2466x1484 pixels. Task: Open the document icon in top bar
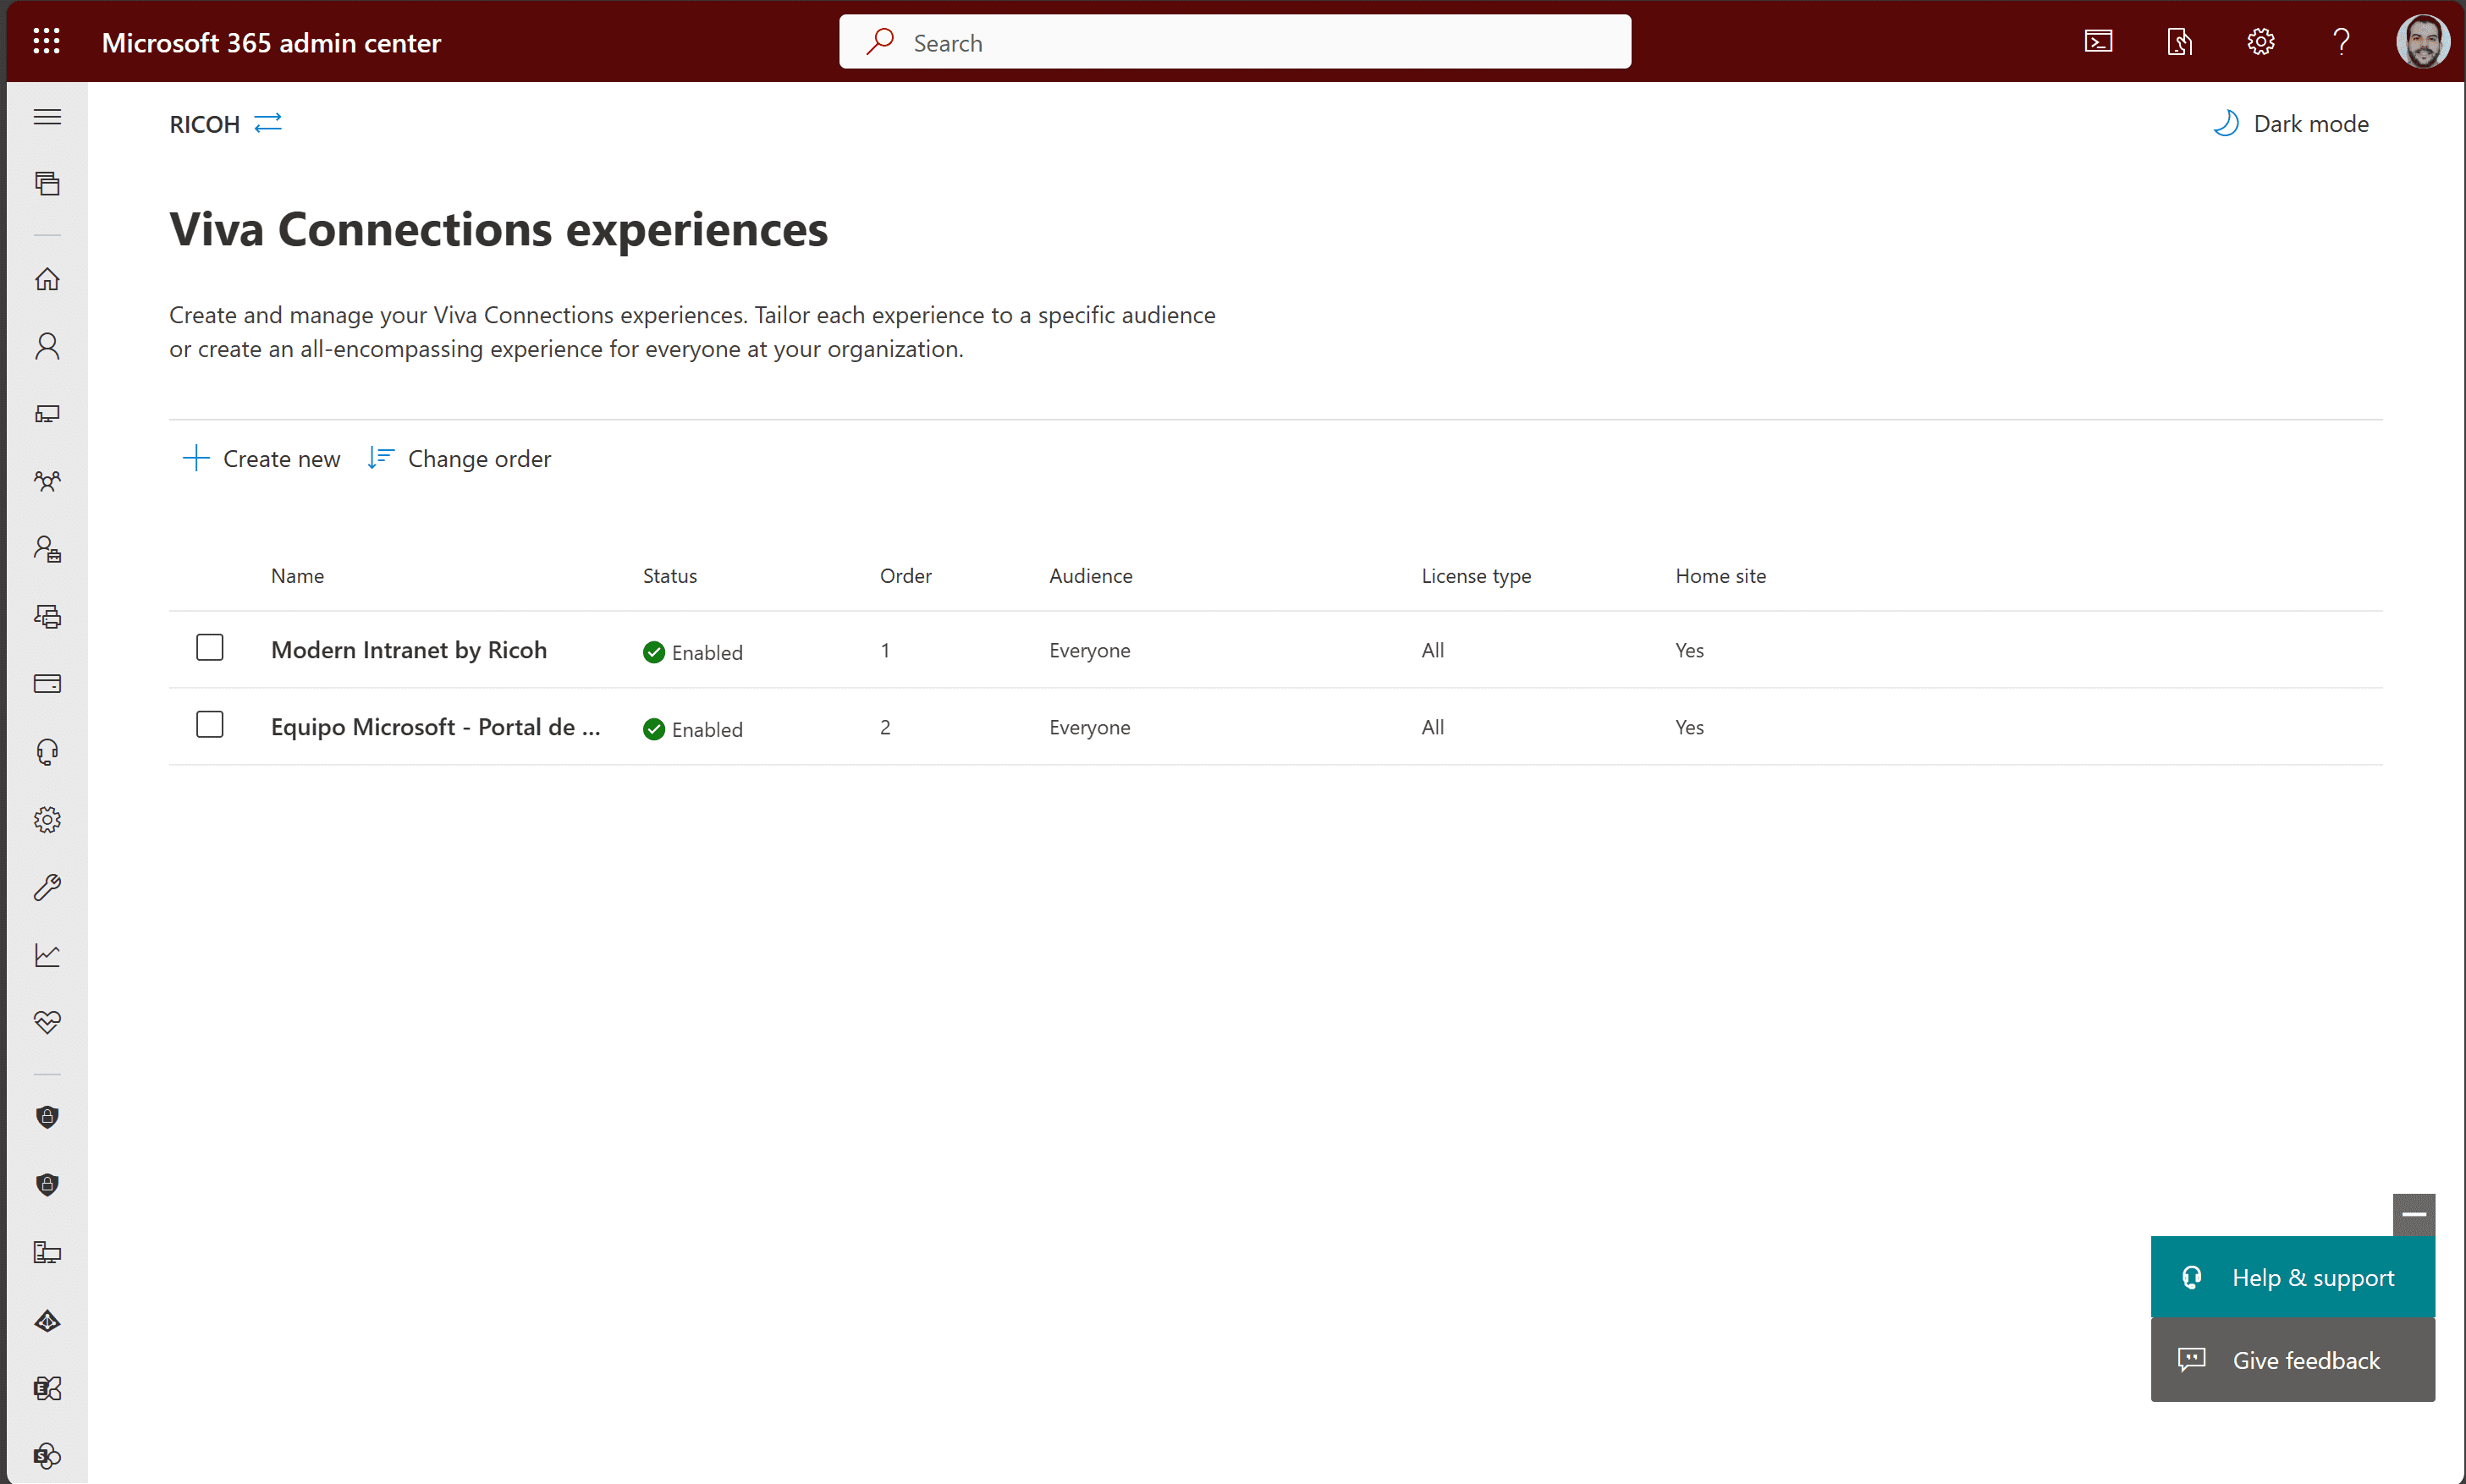[2179, 42]
